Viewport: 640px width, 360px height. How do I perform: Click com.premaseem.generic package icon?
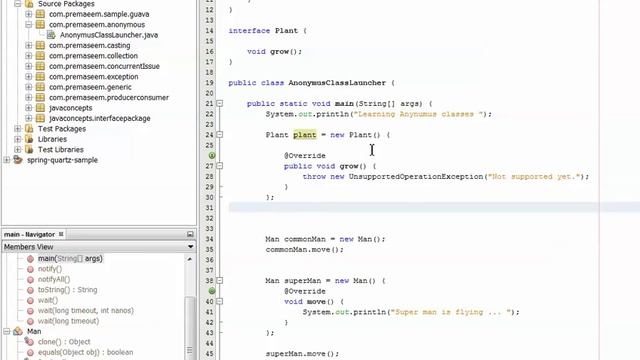pos(40,87)
